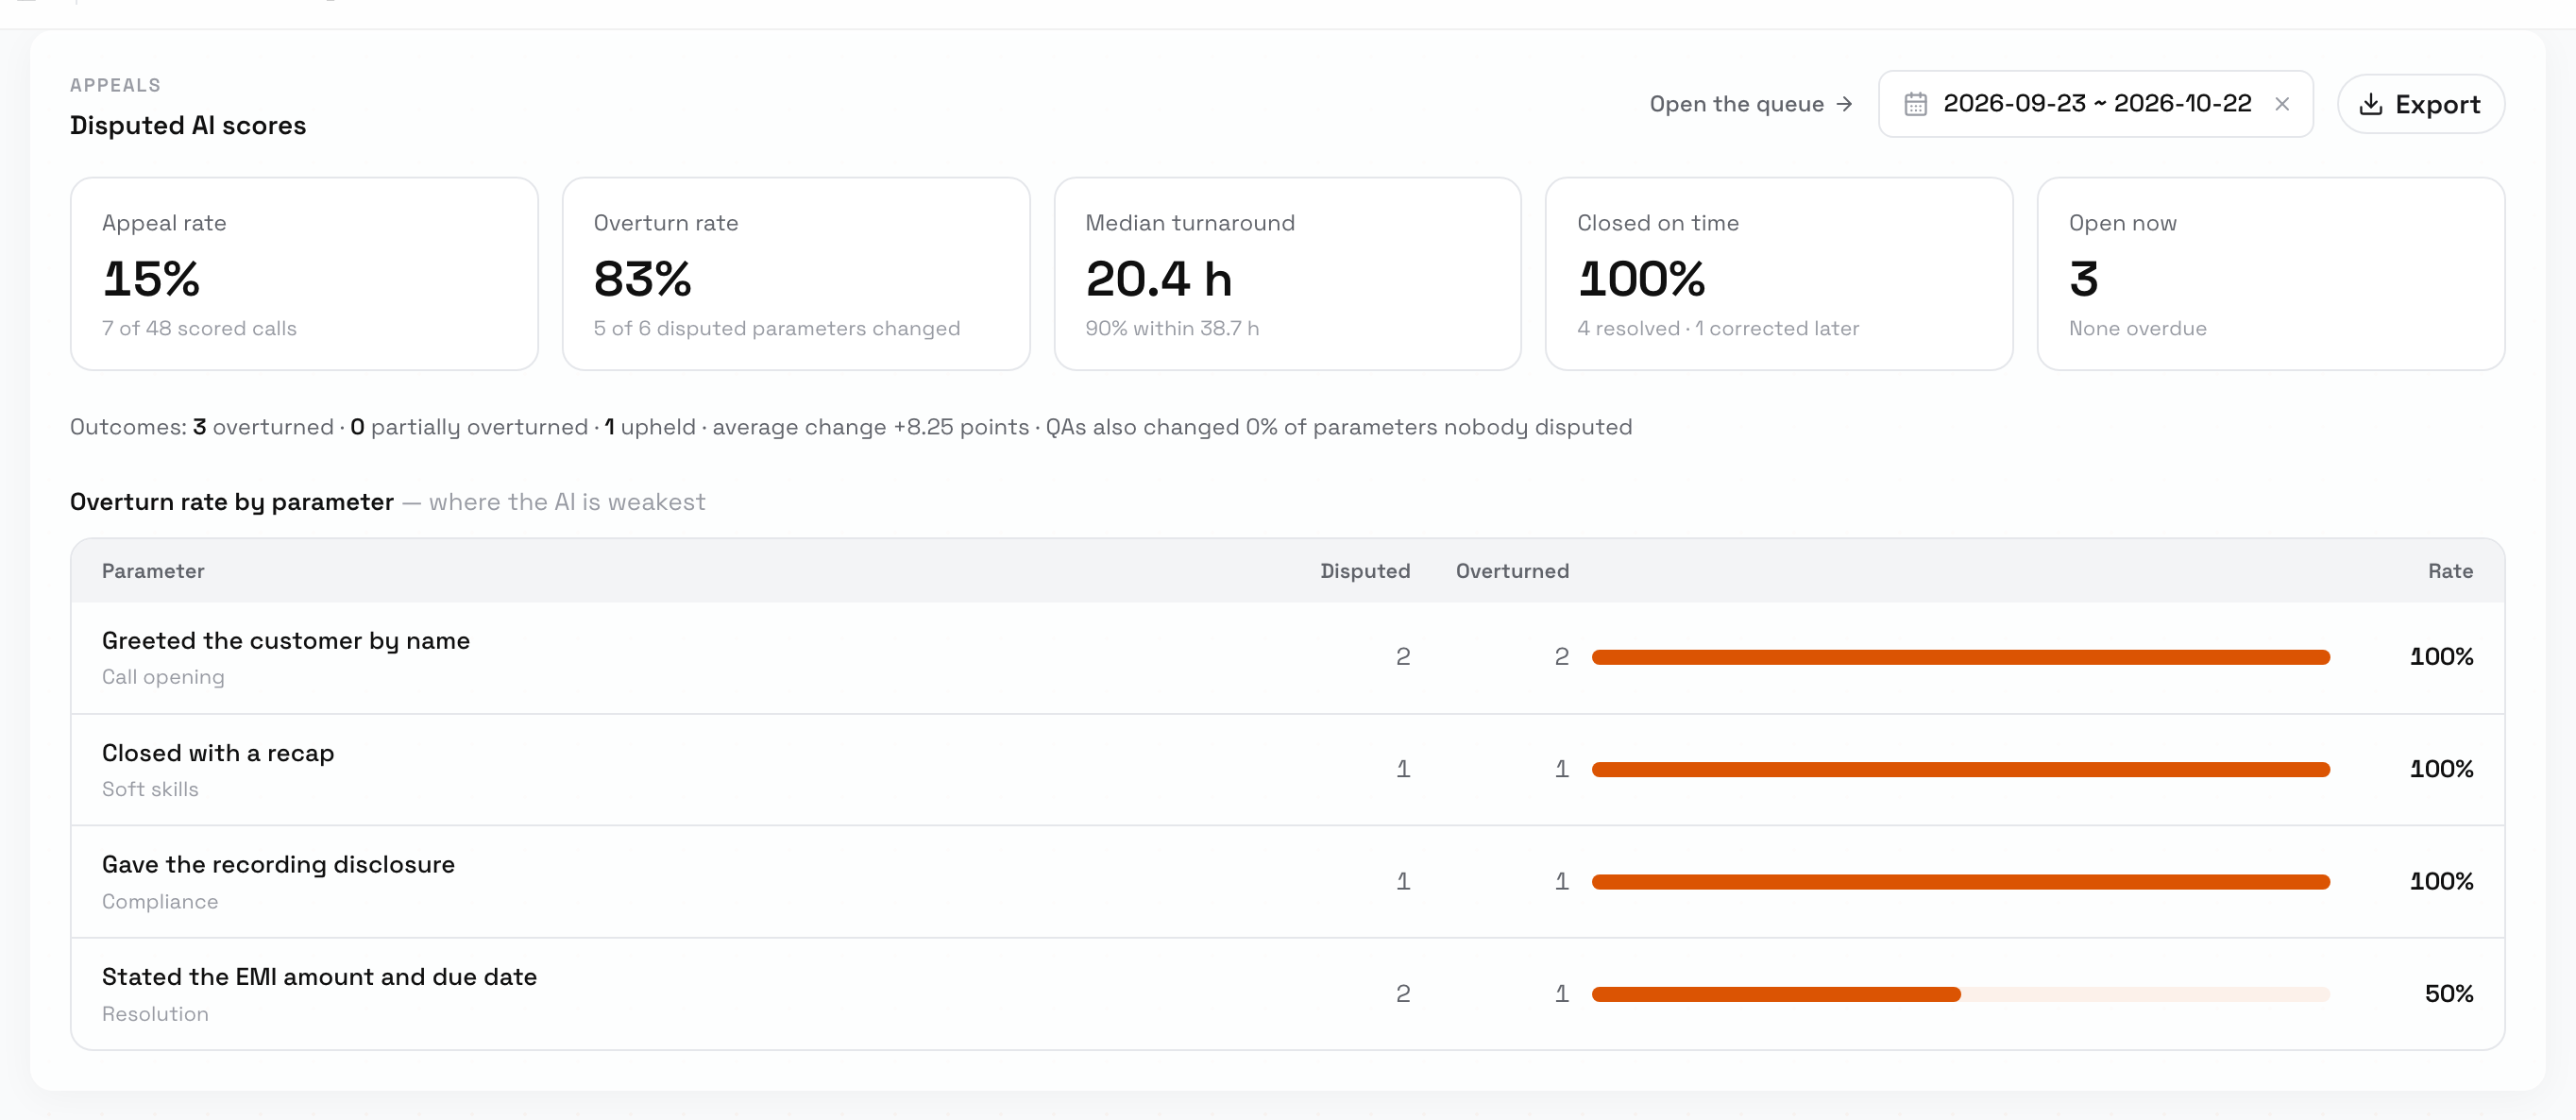
Task: Open the queue link
Action: (1751, 104)
